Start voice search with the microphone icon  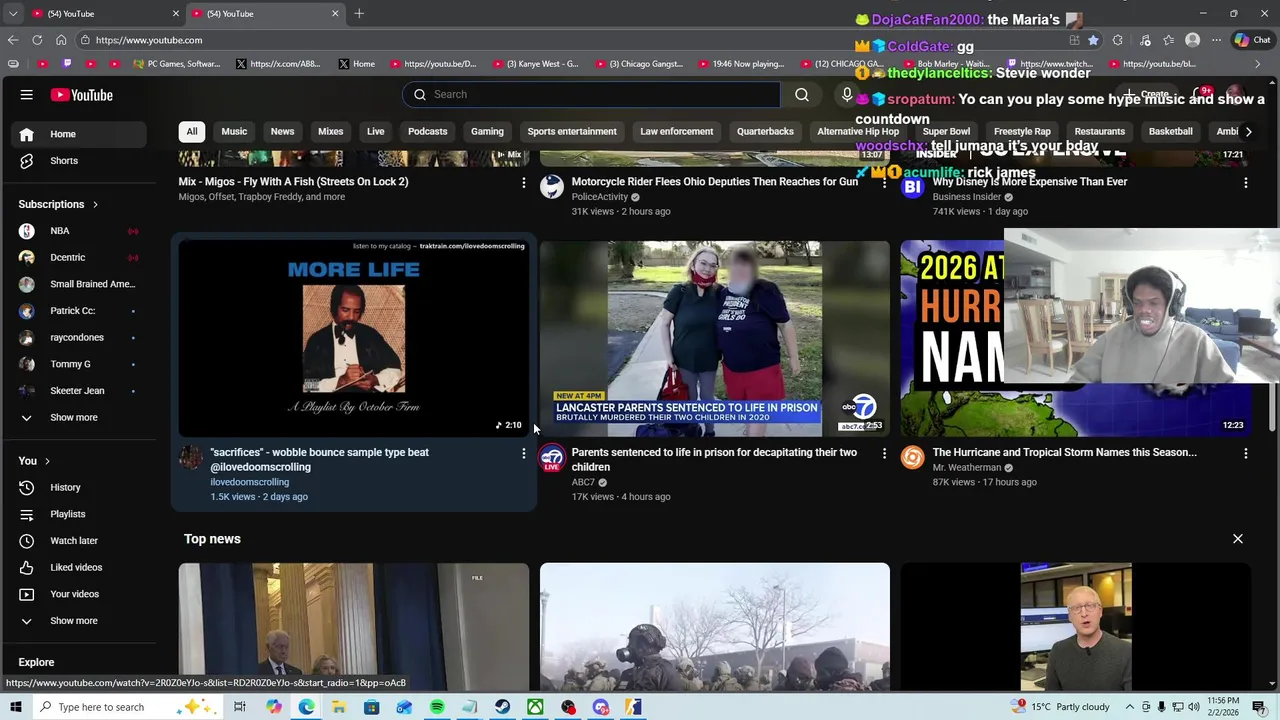[847, 94]
